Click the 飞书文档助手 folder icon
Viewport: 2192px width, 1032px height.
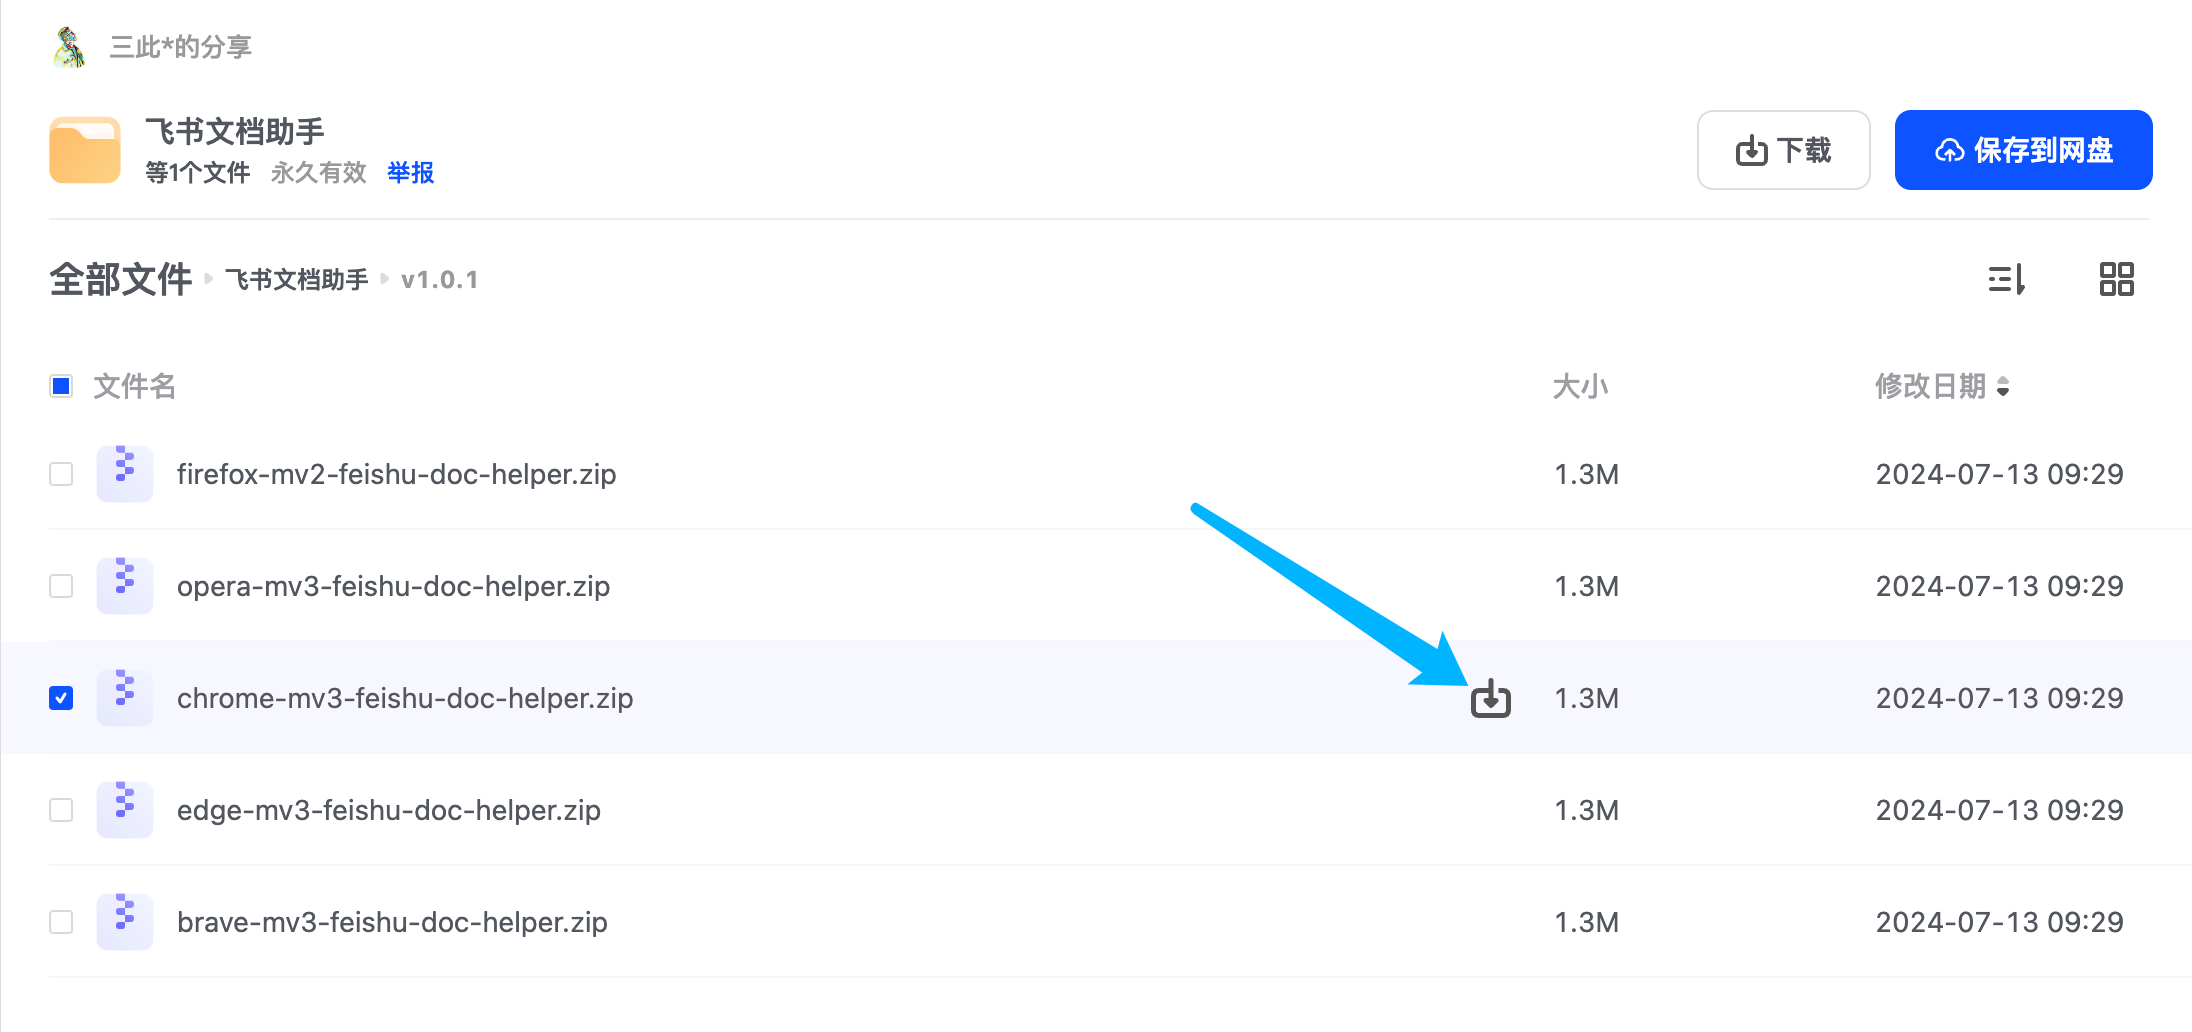pos(85,150)
